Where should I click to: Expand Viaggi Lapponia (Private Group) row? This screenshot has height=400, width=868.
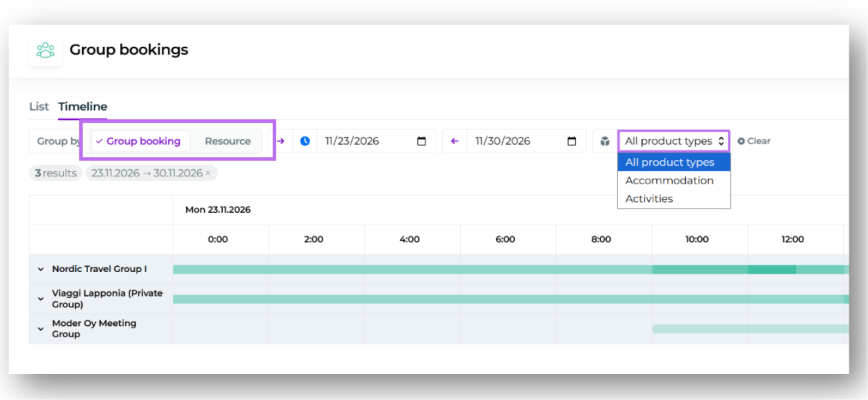point(40,299)
